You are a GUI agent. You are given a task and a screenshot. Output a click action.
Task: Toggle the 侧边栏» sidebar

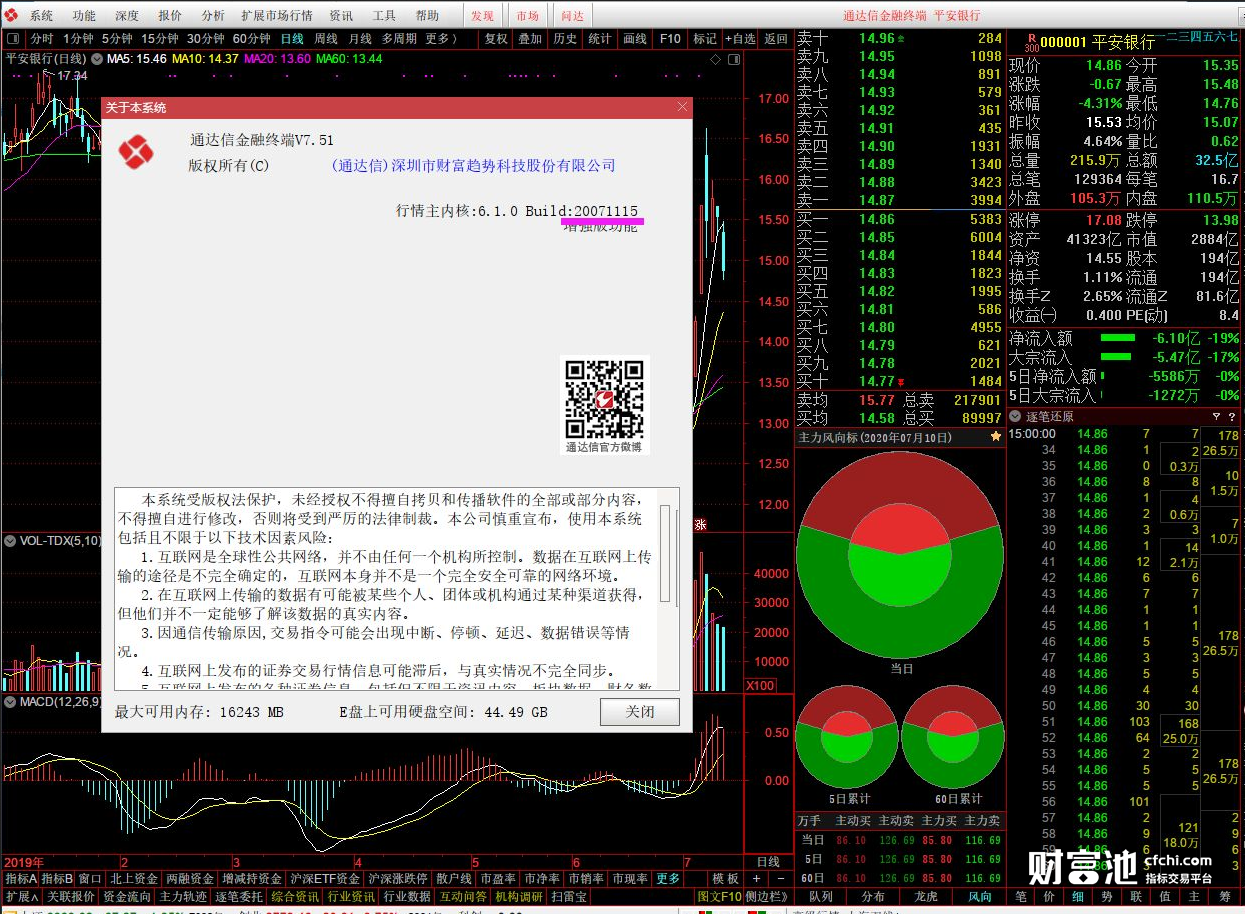768,897
